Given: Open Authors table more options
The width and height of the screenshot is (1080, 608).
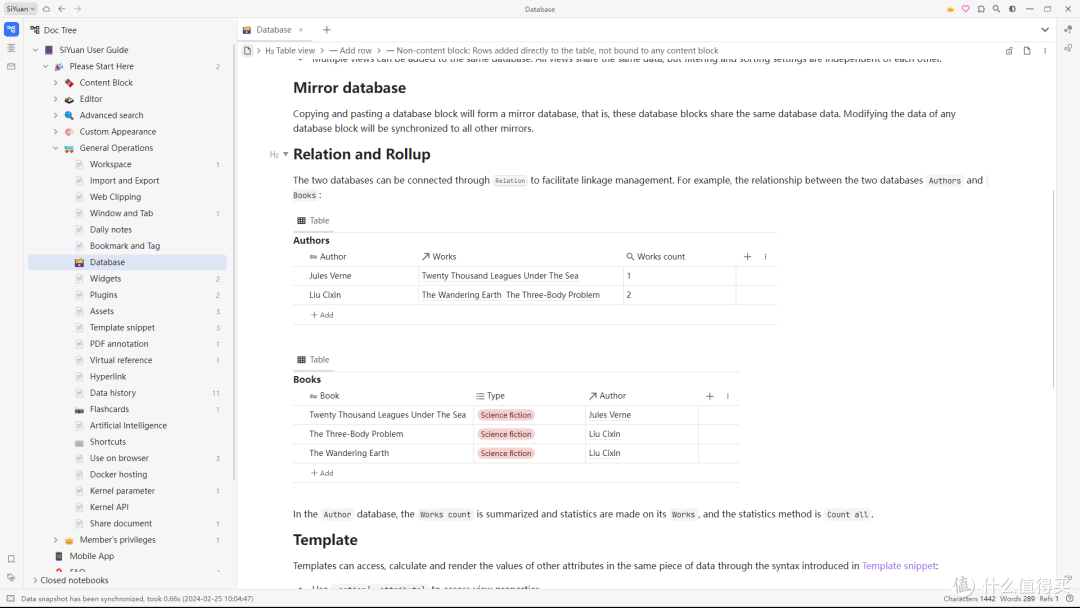Looking at the screenshot, I should pos(765,257).
